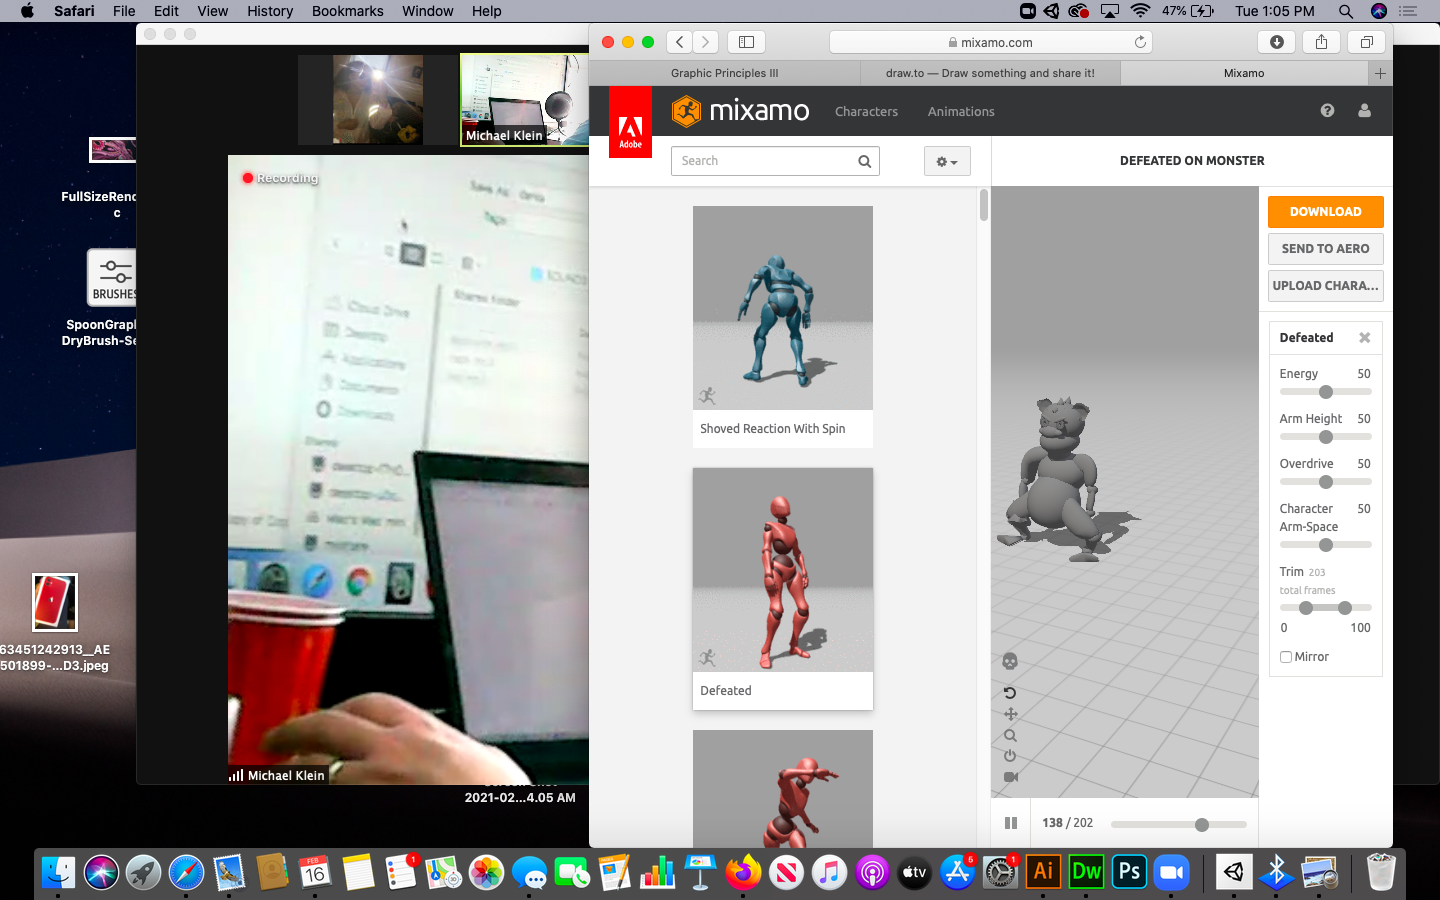Open the user account icon
This screenshot has width=1440, height=900.
[1364, 111]
